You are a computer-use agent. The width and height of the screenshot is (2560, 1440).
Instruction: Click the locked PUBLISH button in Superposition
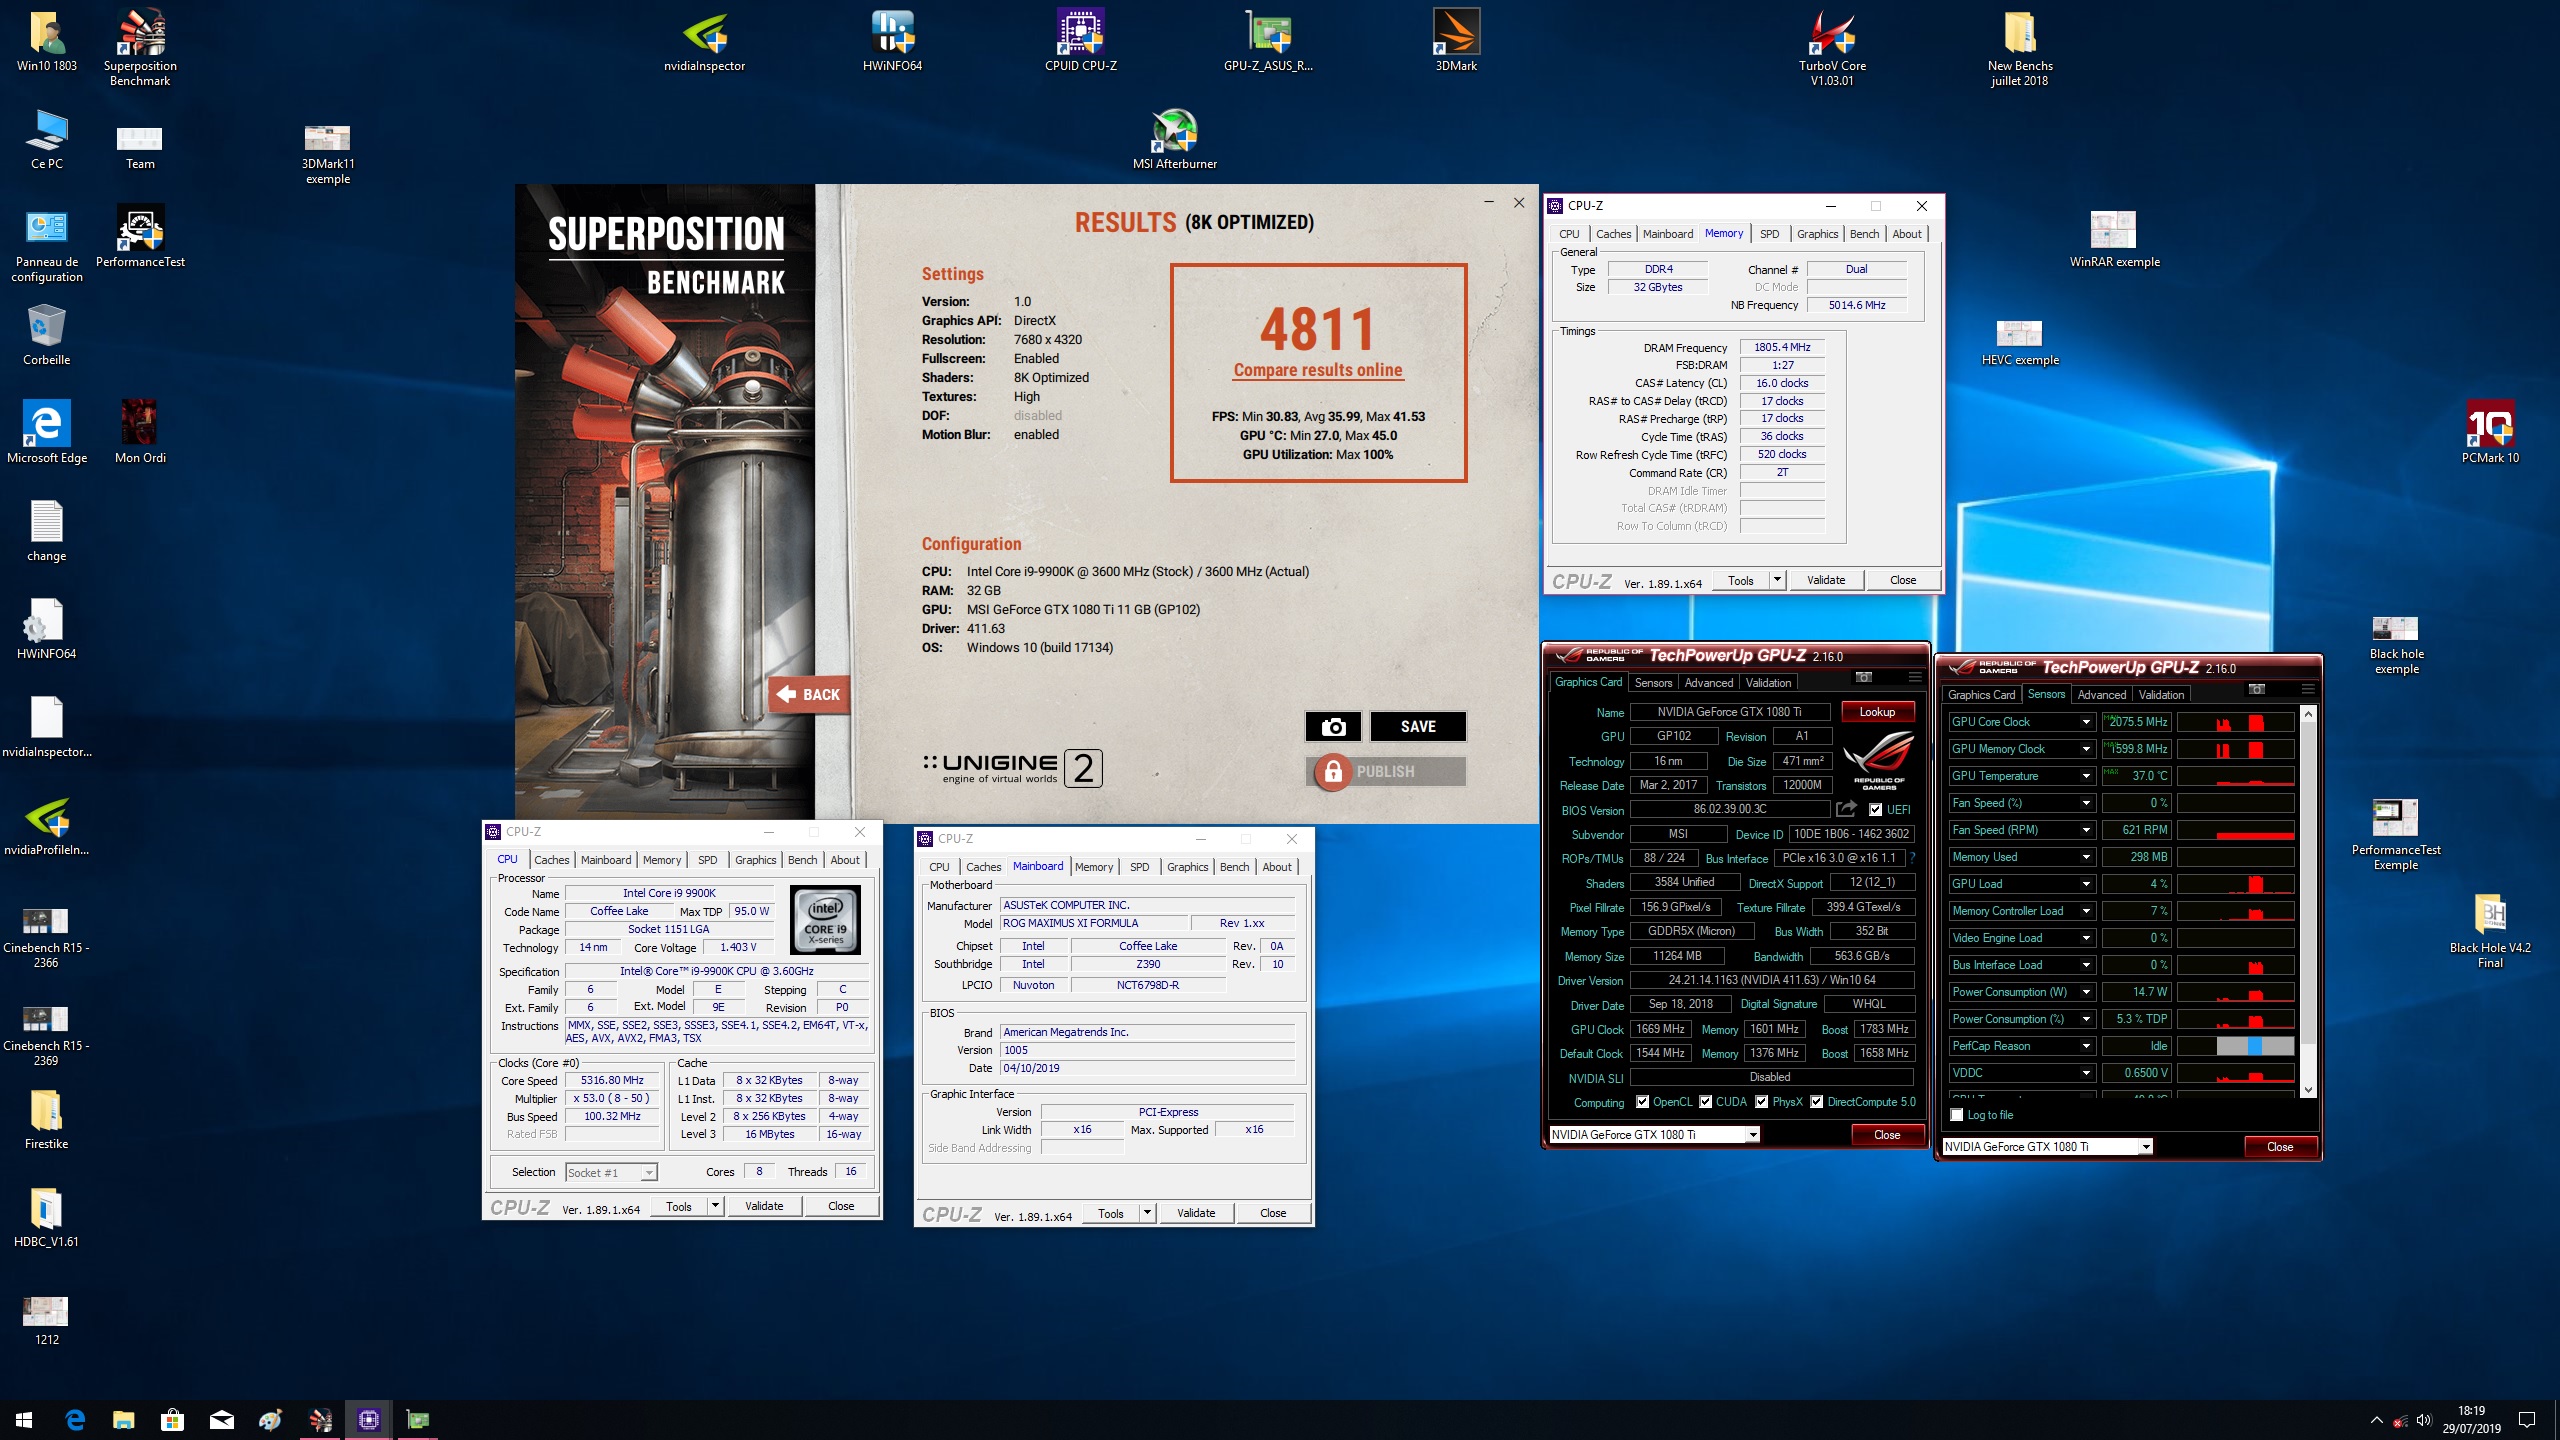point(1386,772)
